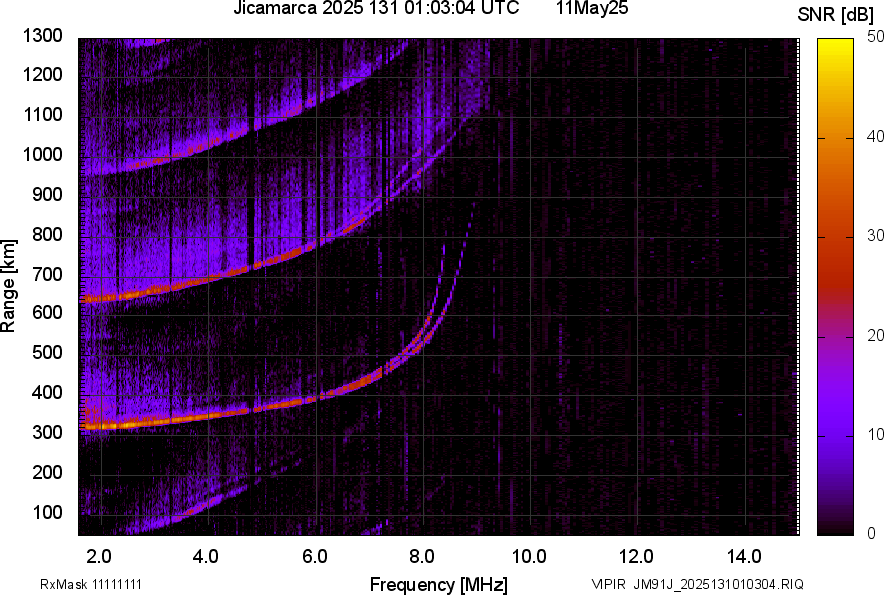Click range tick label 1200
Screen dimensions: 884x595
pos(42,74)
